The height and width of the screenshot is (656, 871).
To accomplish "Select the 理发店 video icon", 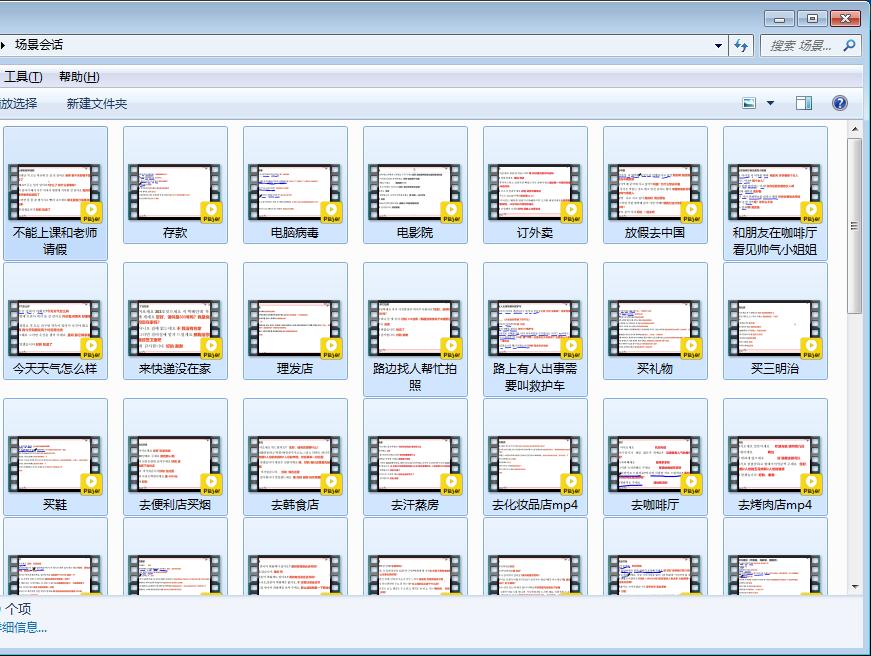I will pyautogui.click(x=295, y=328).
